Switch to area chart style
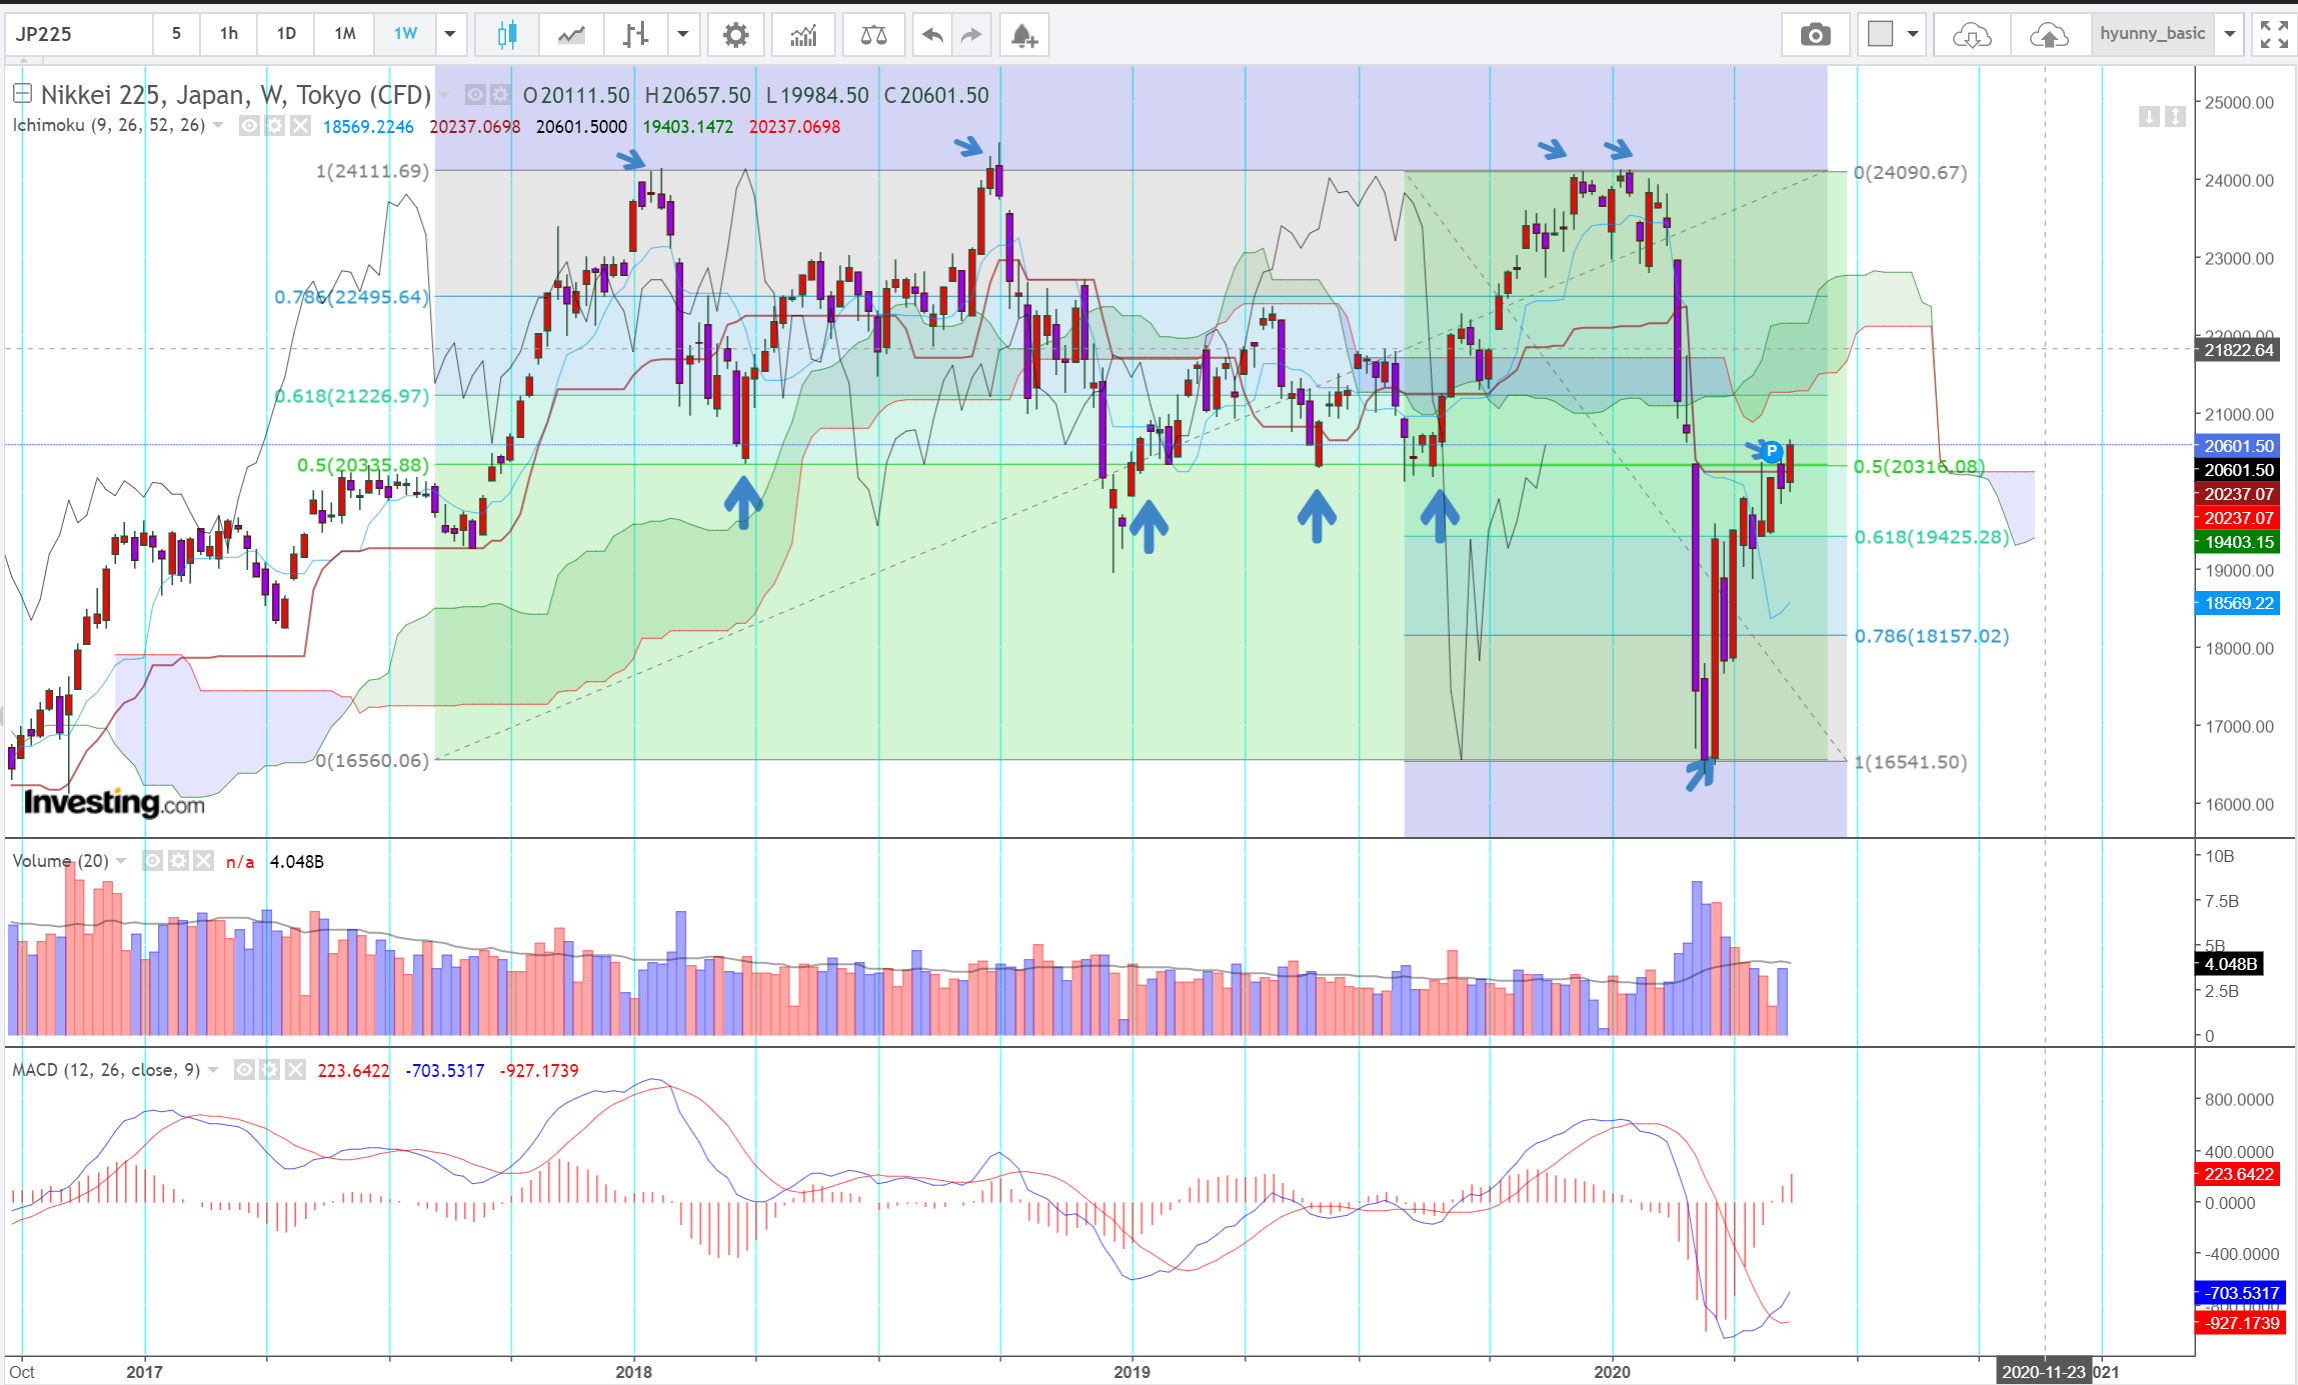The image size is (2298, 1385). pyautogui.click(x=571, y=35)
